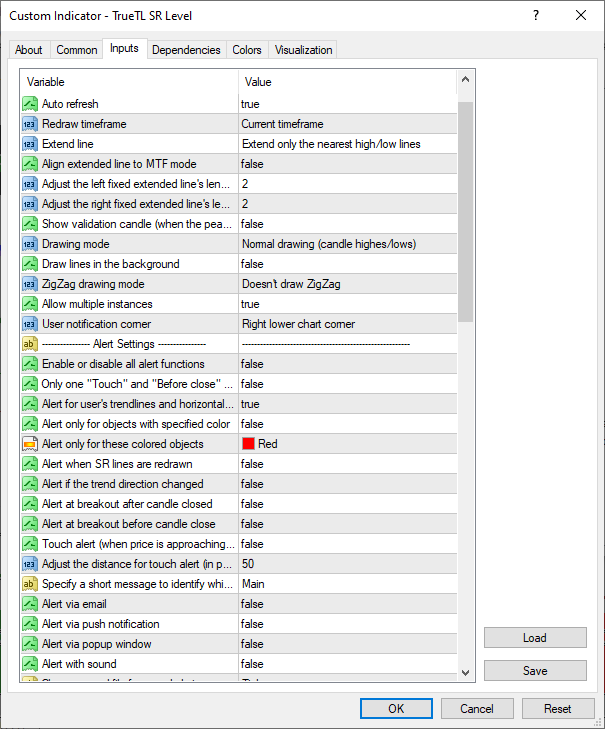605x729 pixels.
Task: Open the Redraw timeframe value dropdown
Action: pyautogui.click(x=347, y=124)
